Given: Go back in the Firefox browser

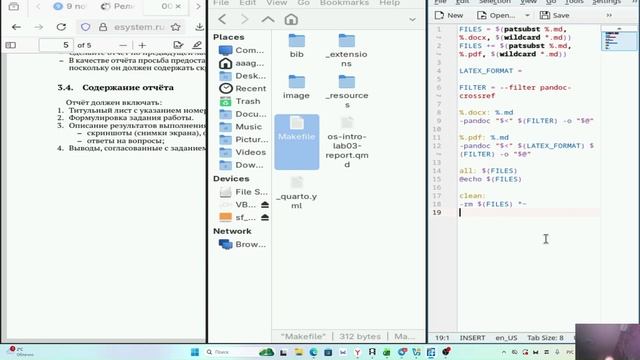Looking at the screenshot, I should pos(16,27).
